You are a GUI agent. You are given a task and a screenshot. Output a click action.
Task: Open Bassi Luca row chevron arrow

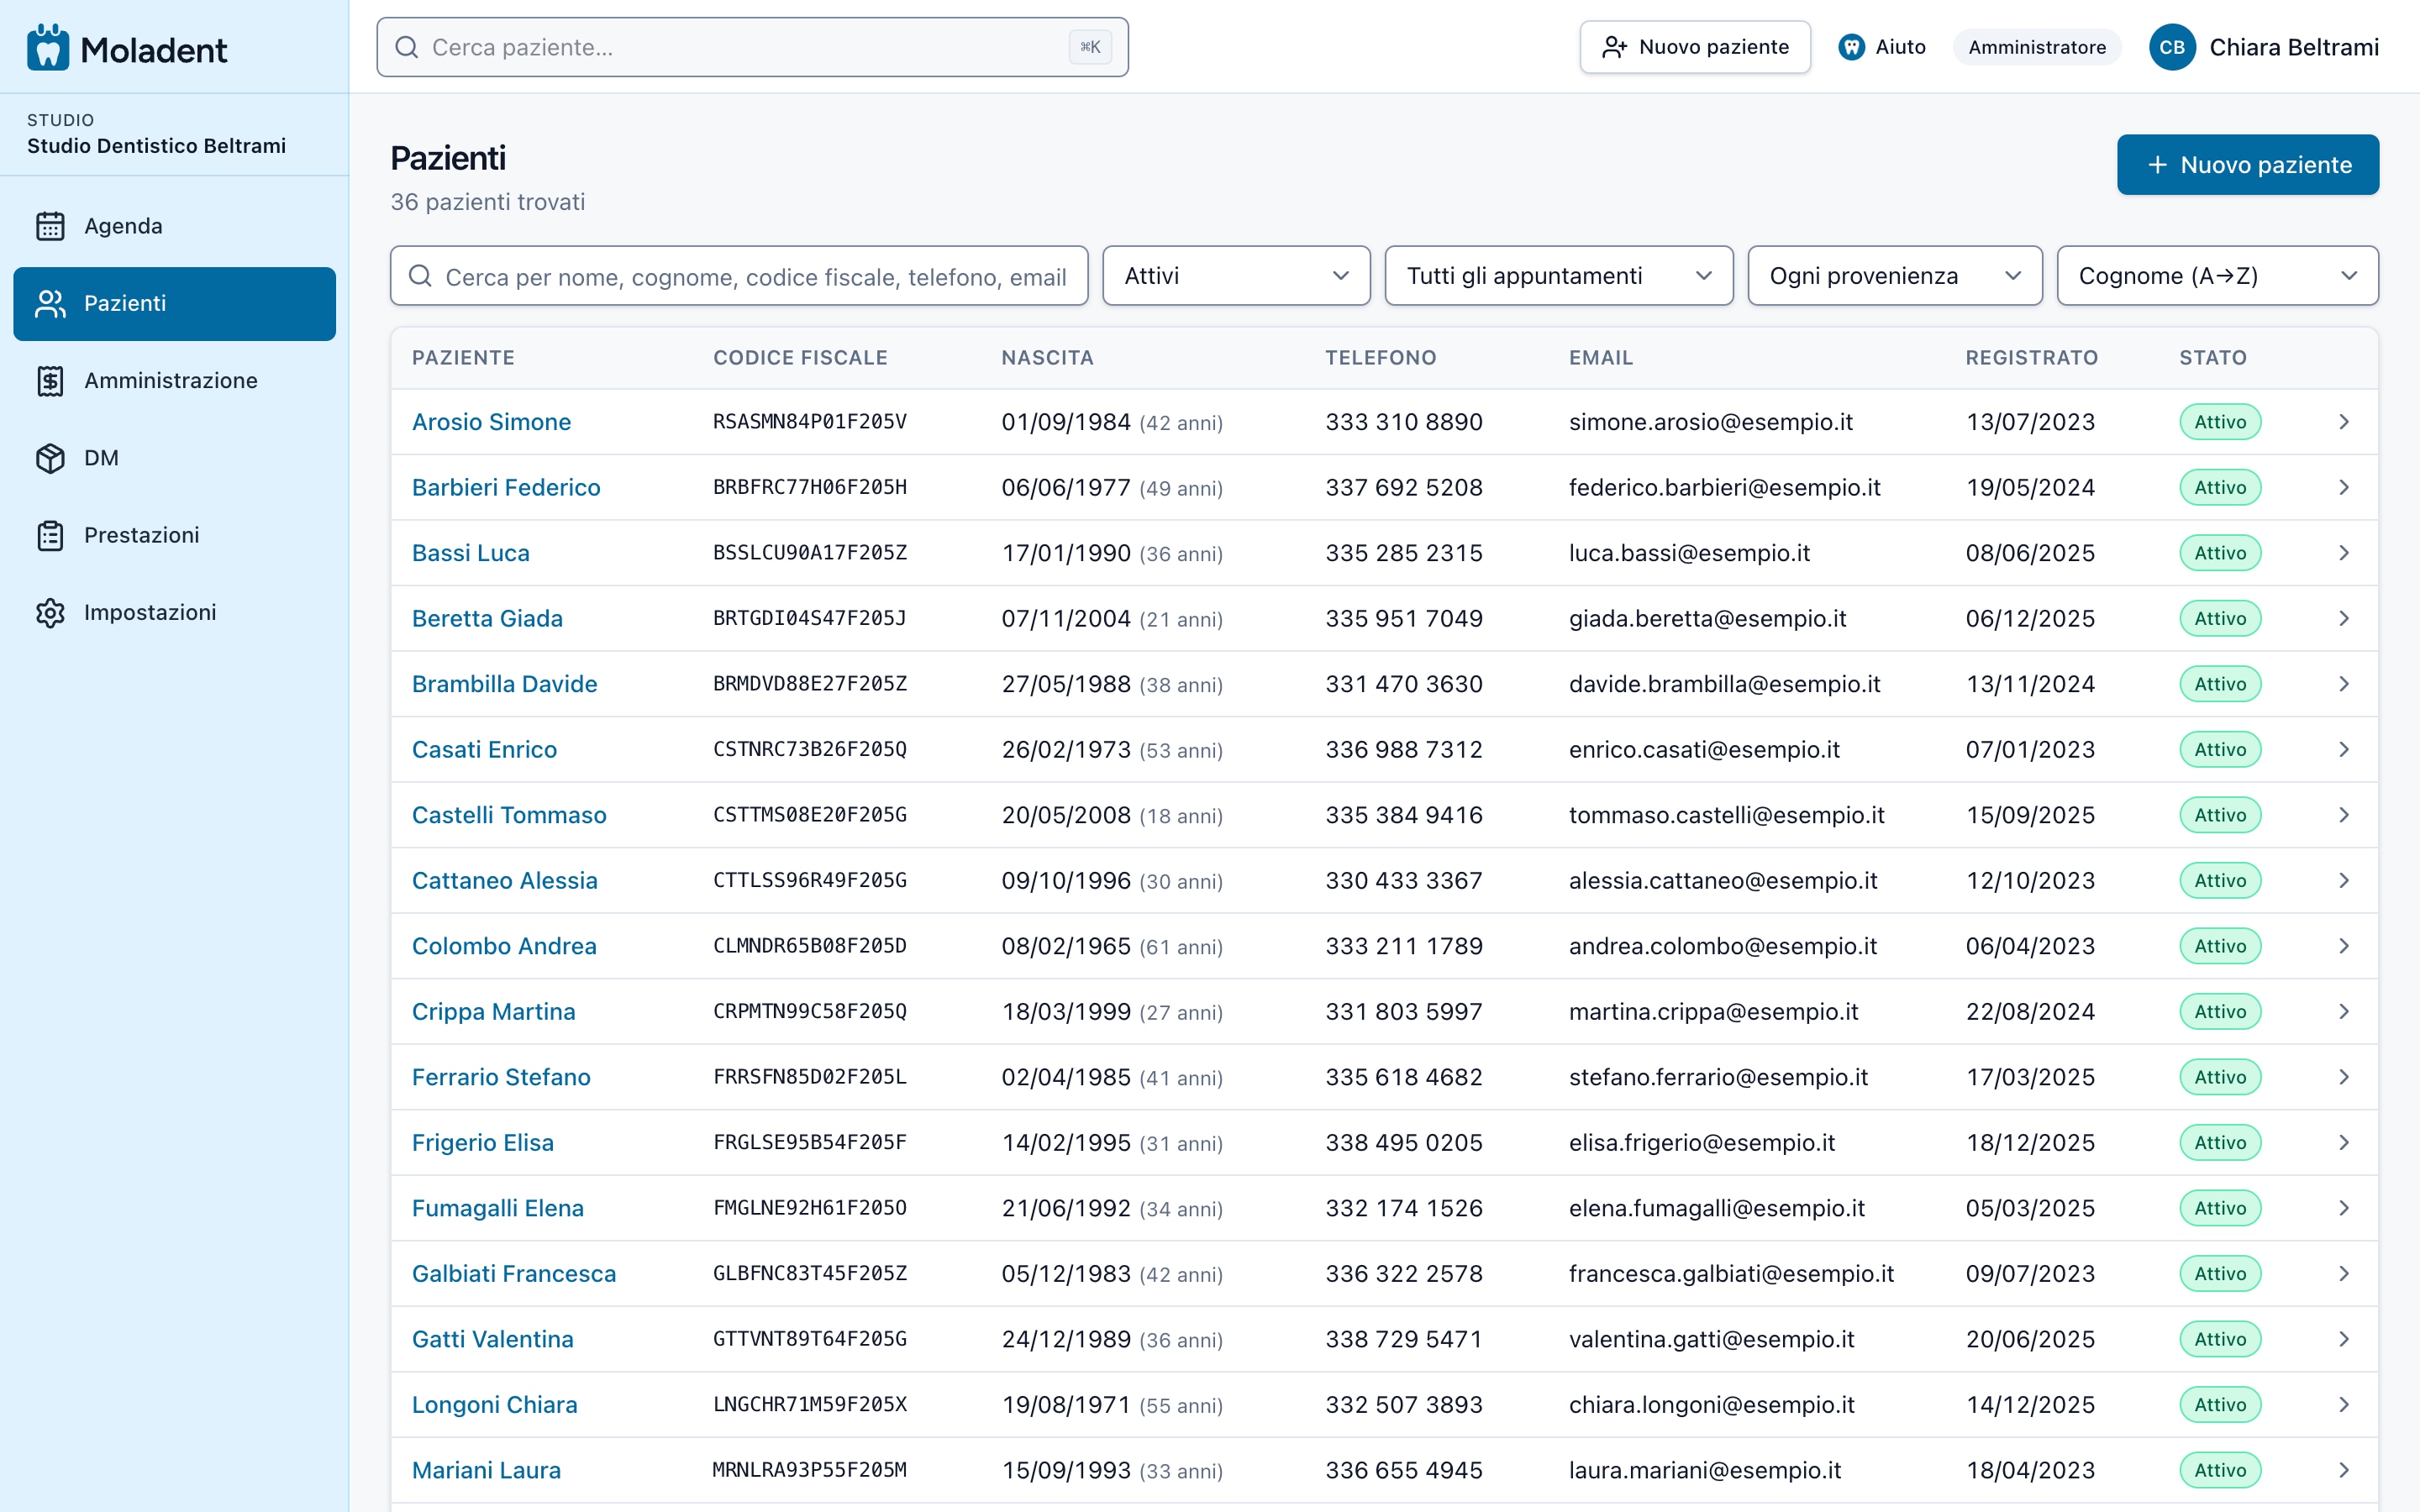click(2344, 553)
